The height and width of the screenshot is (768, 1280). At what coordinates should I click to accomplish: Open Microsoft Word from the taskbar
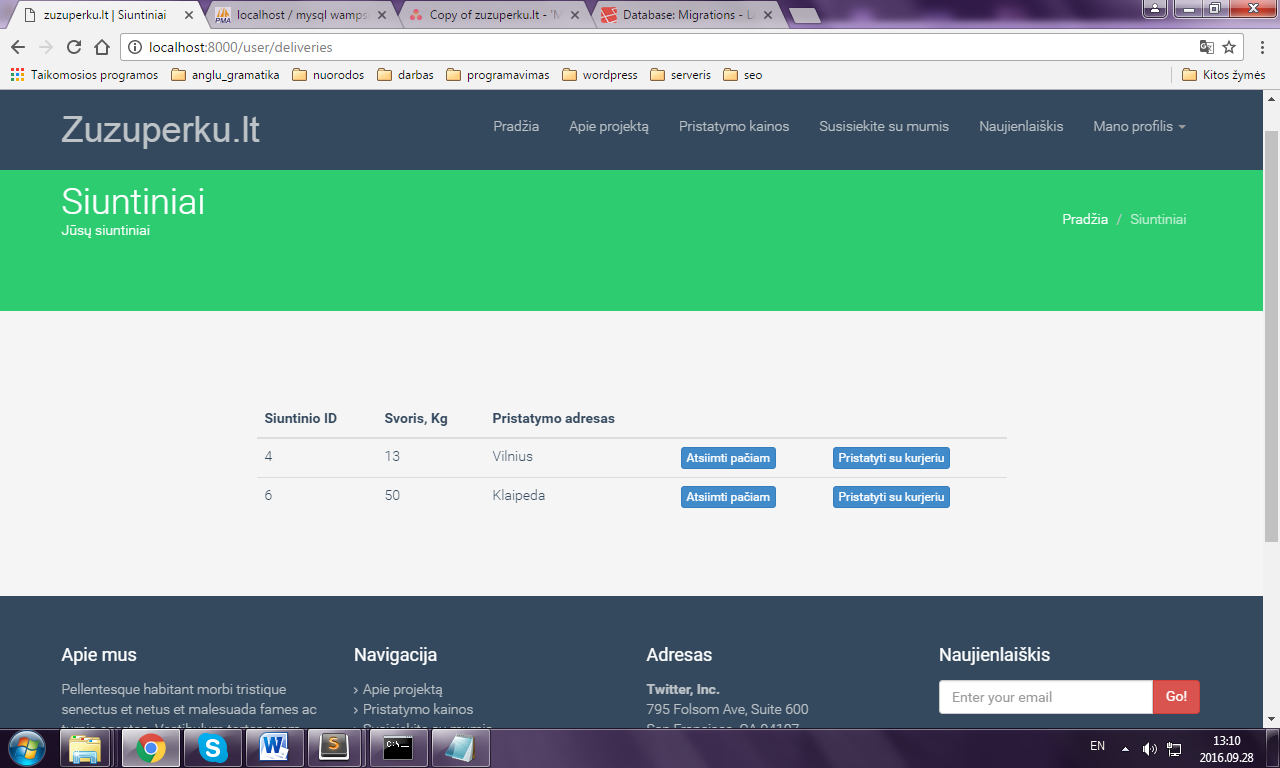(274, 747)
